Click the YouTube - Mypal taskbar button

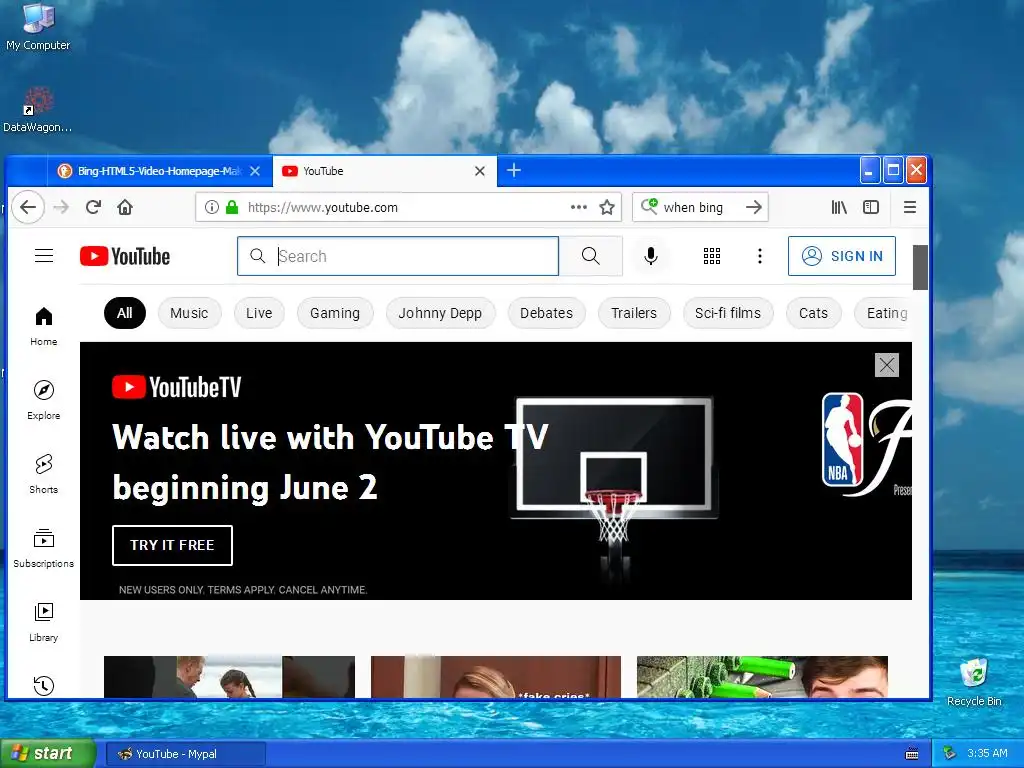point(185,754)
